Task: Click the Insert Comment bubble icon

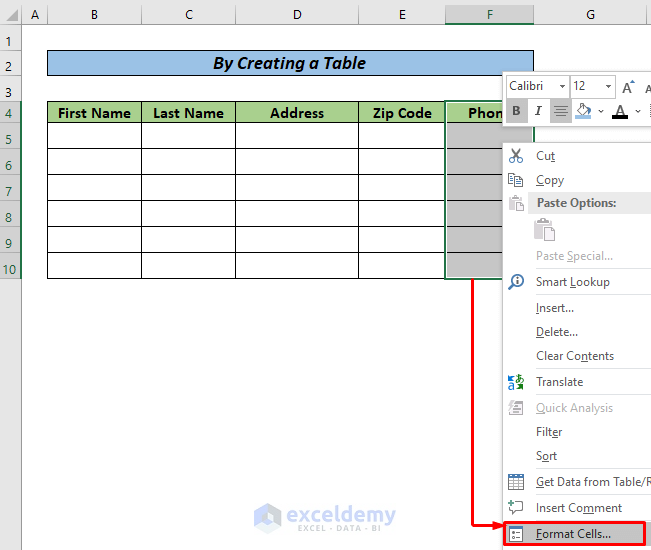Action: (516, 507)
